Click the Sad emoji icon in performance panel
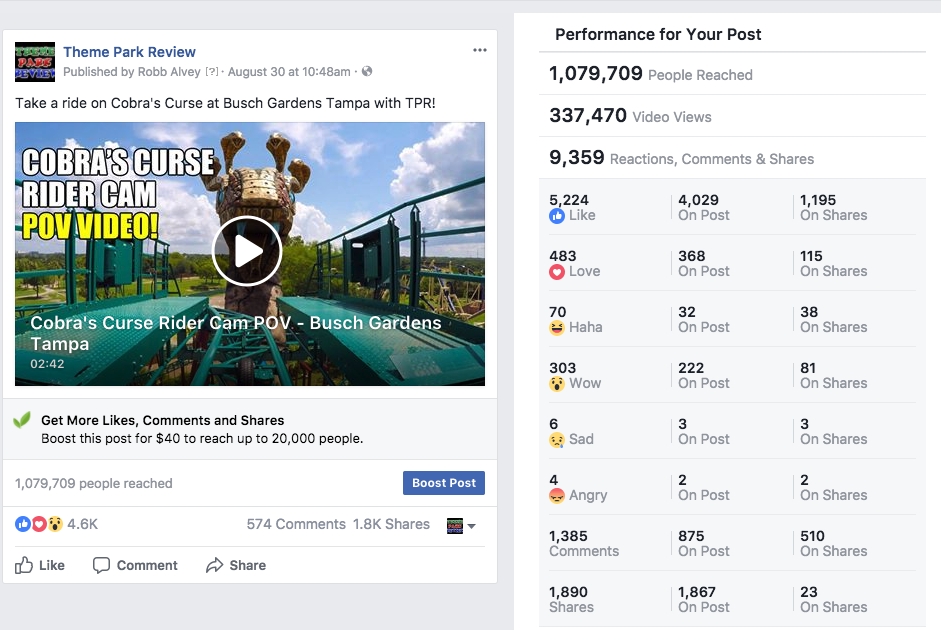 point(557,440)
